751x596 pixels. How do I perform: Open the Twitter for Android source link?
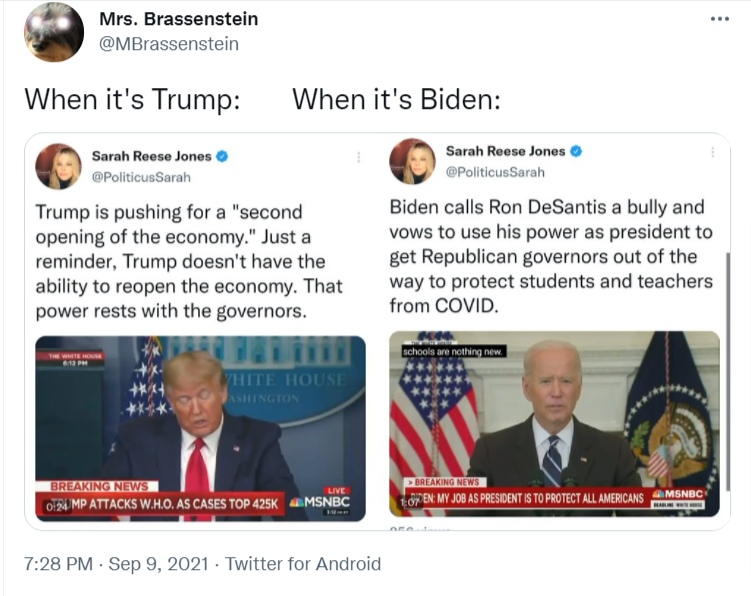click(303, 564)
